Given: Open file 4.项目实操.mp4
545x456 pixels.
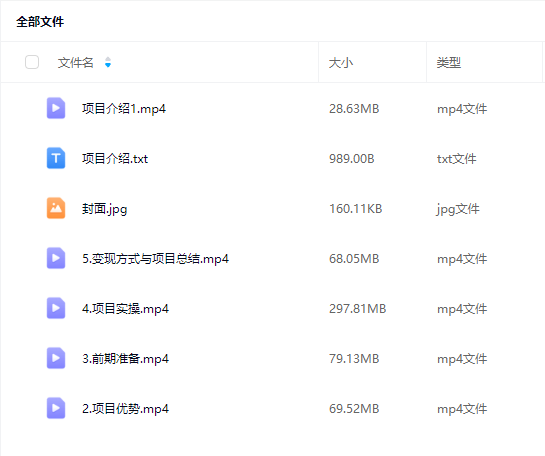Looking at the screenshot, I should pos(125,309).
